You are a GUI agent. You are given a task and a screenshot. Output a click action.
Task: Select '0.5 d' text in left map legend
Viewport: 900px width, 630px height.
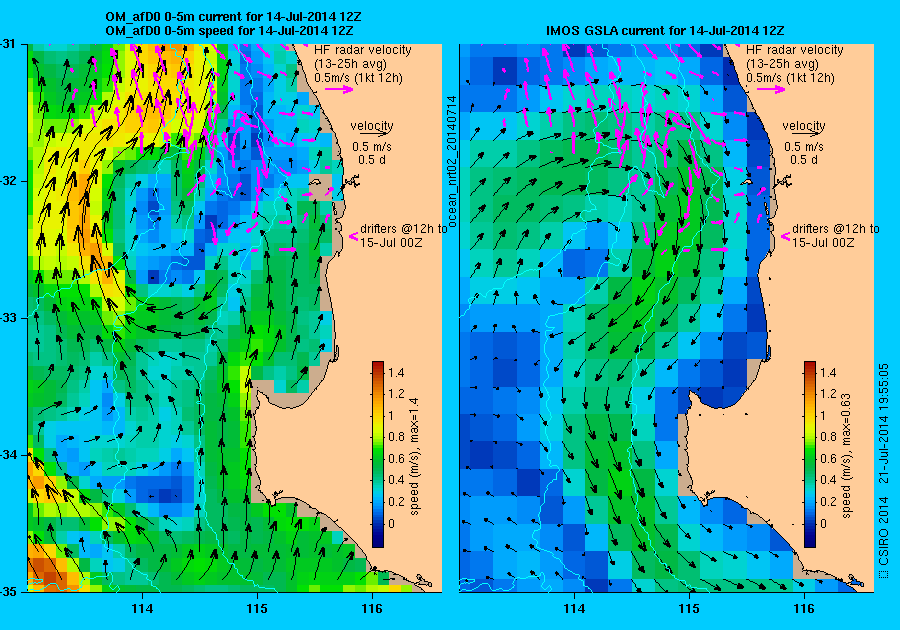pos(372,160)
